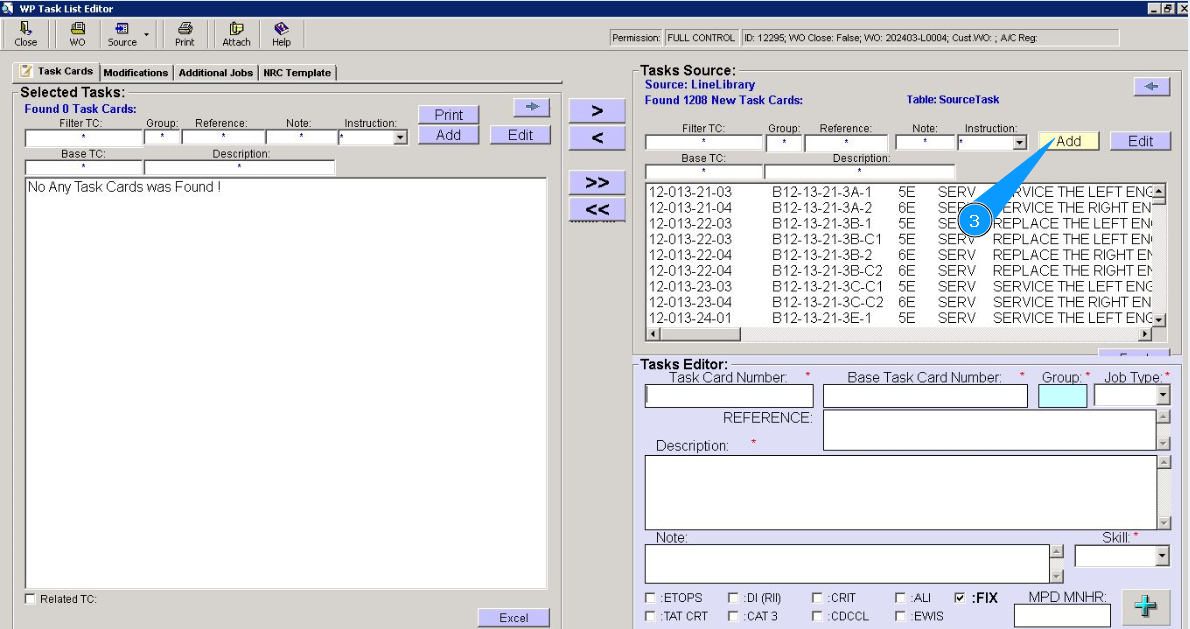The image size is (1190, 629).
Task: Expand the Job Type dropdown
Action: 1162,396
